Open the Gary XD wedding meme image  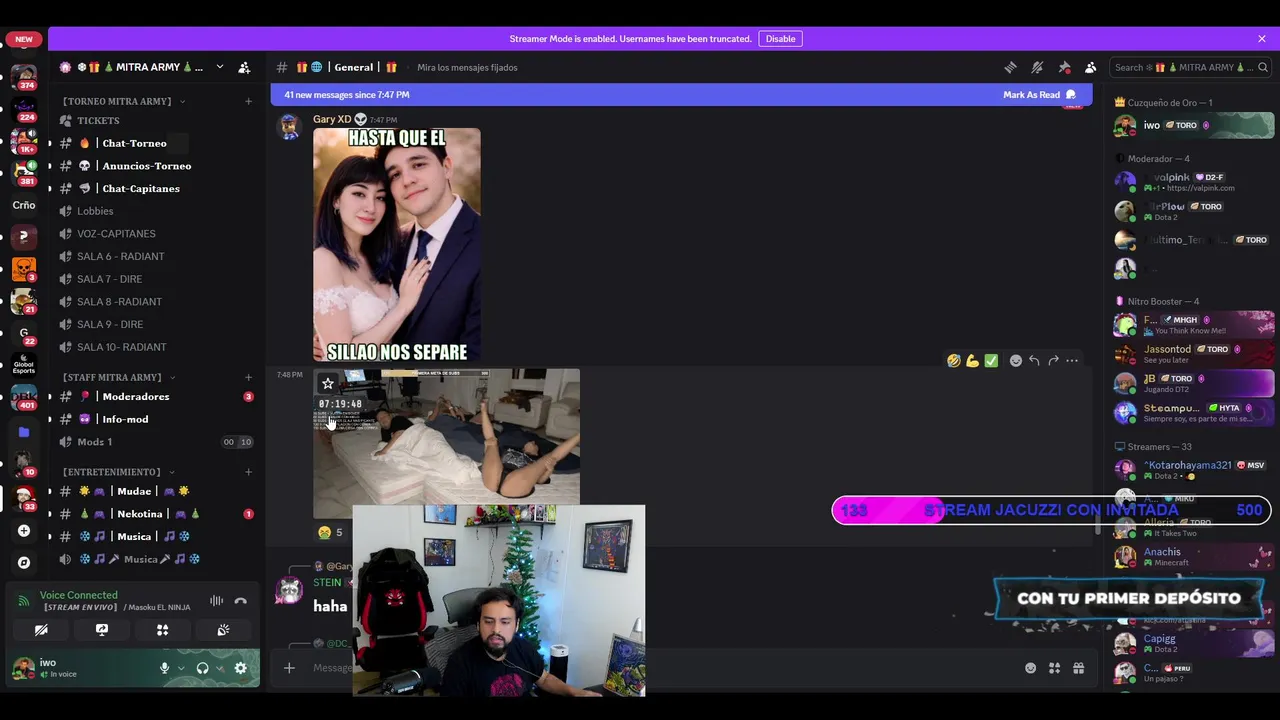(x=397, y=245)
